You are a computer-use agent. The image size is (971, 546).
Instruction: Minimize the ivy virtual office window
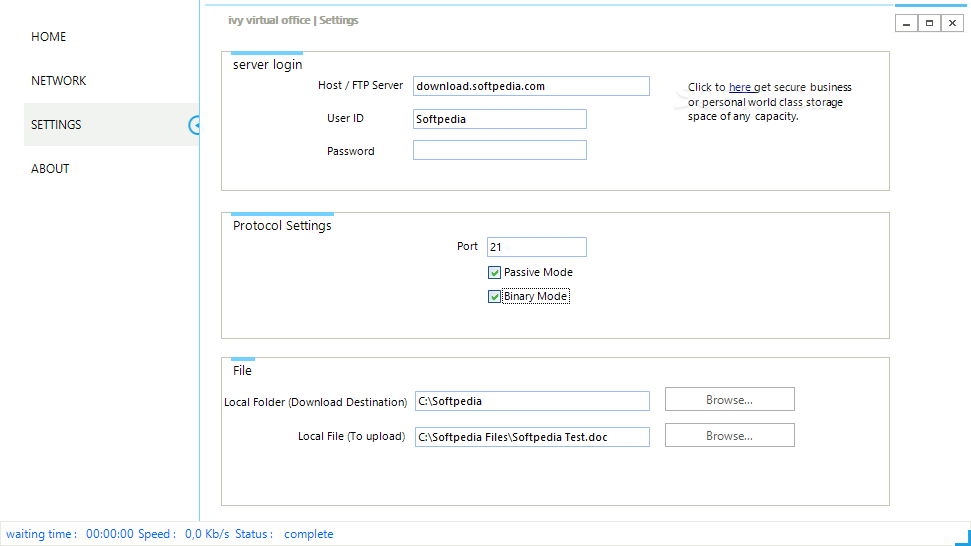tap(906, 24)
